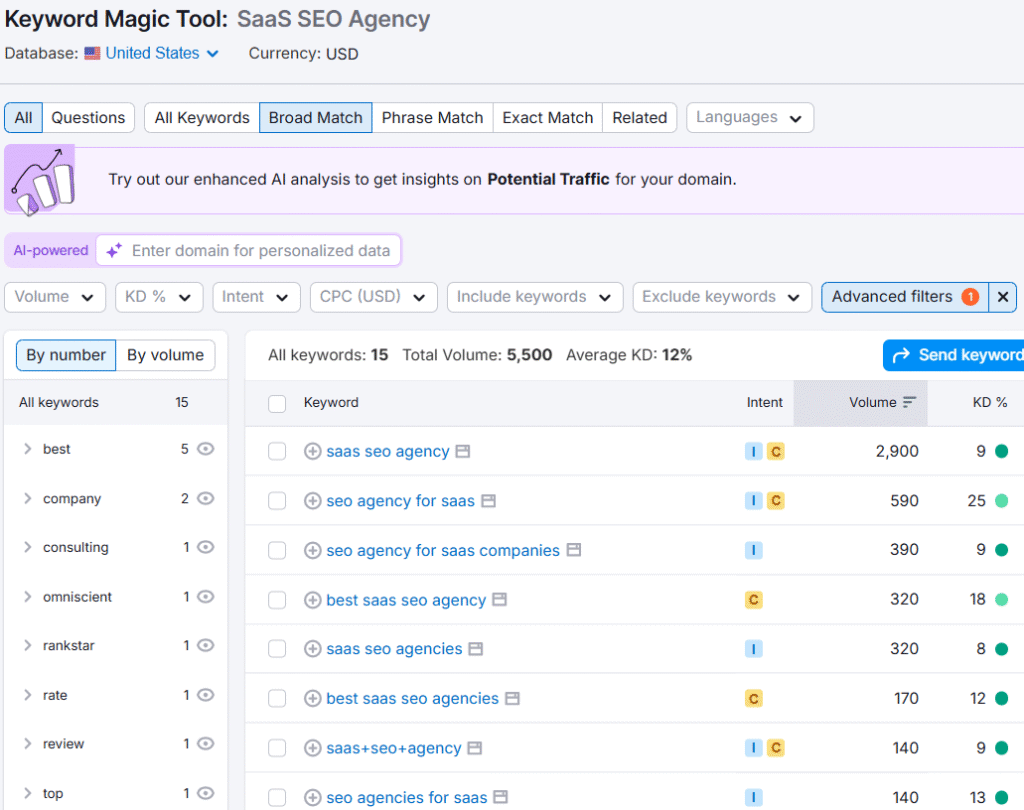
Task: Toggle the eye icon for 'best' group
Action: pyautogui.click(x=205, y=449)
